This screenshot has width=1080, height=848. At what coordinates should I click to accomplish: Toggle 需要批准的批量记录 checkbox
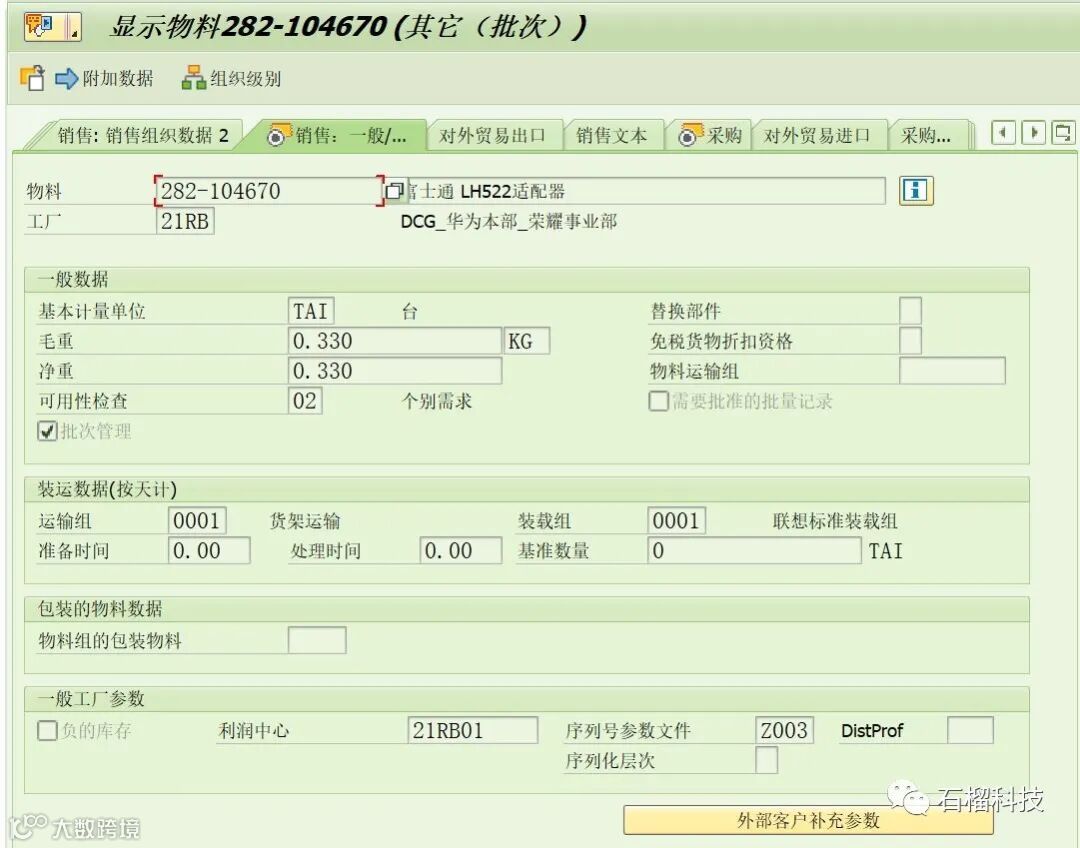(x=658, y=401)
